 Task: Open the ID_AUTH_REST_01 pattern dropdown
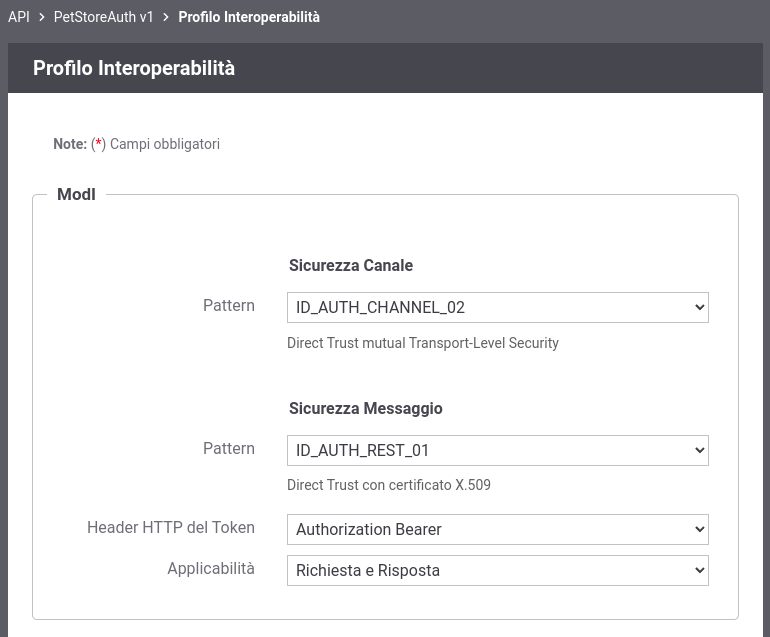pos(497,450)
